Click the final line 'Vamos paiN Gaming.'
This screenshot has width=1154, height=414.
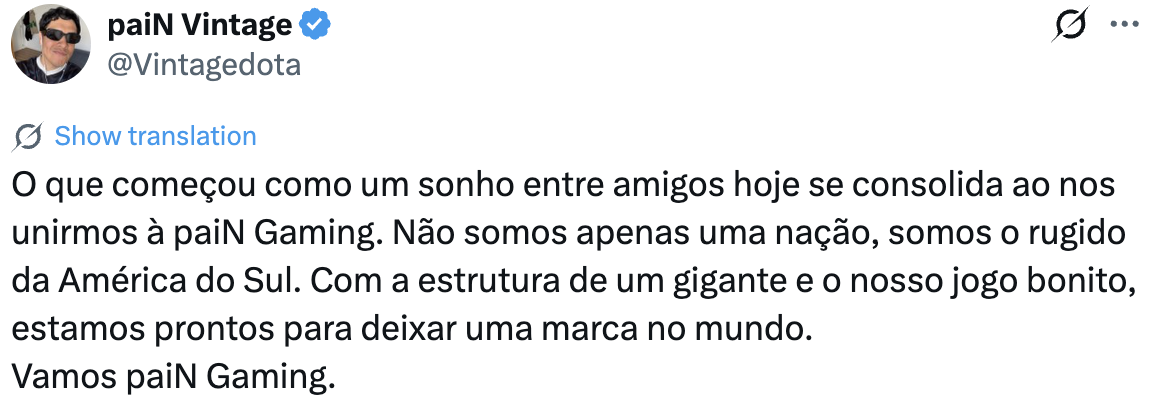171,377
